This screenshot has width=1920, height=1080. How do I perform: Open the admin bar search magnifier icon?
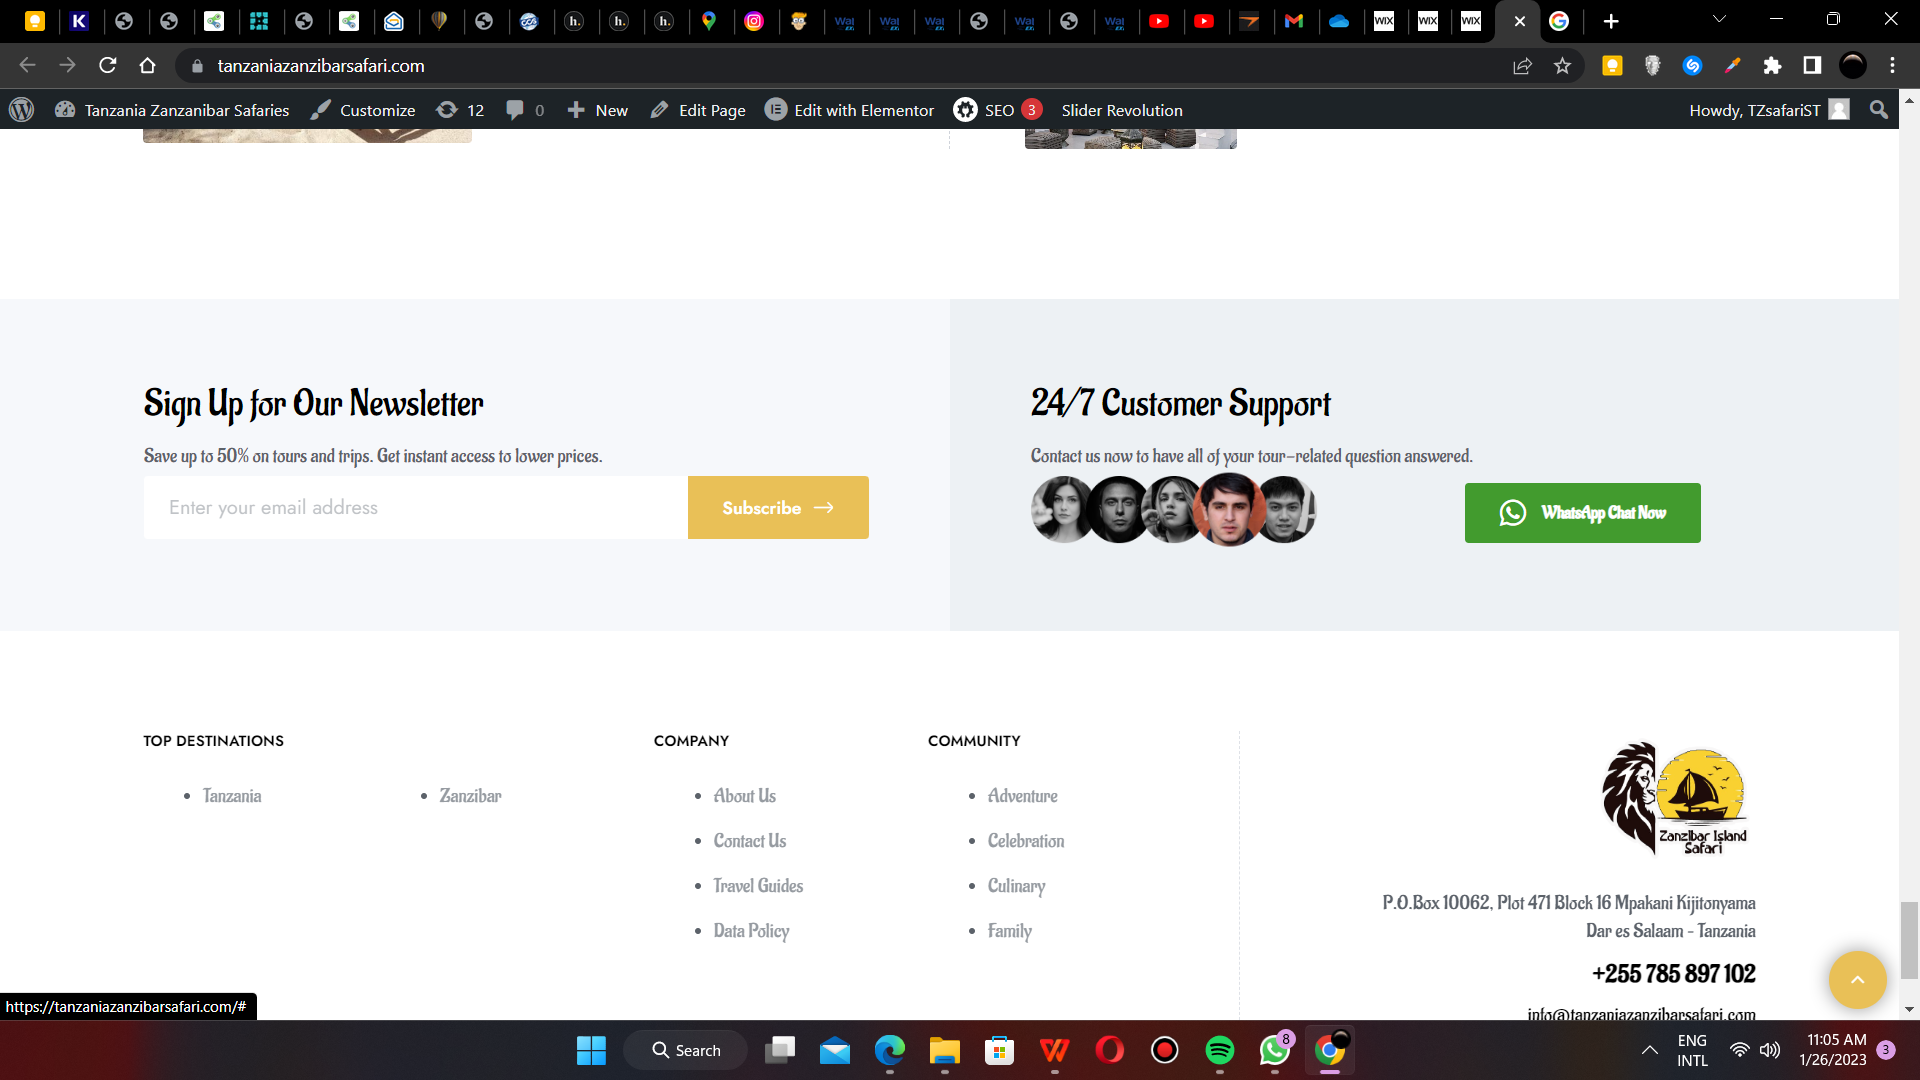1879,110
